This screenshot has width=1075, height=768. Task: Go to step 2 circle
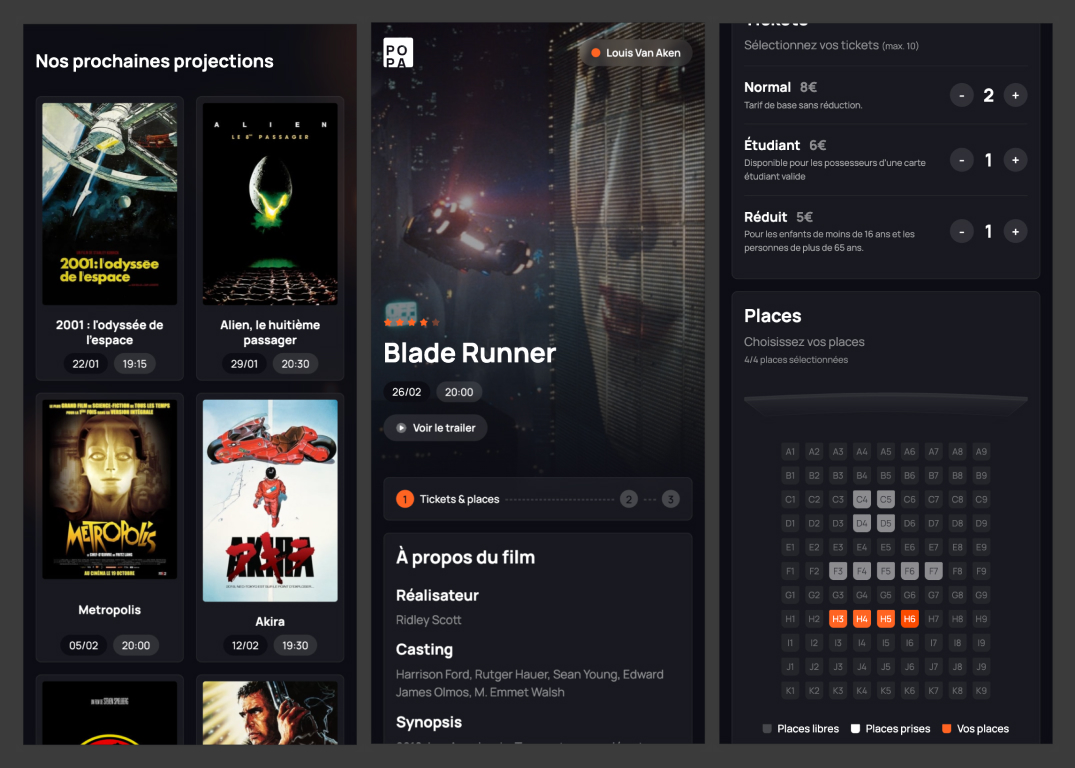(x=629, y=499)
